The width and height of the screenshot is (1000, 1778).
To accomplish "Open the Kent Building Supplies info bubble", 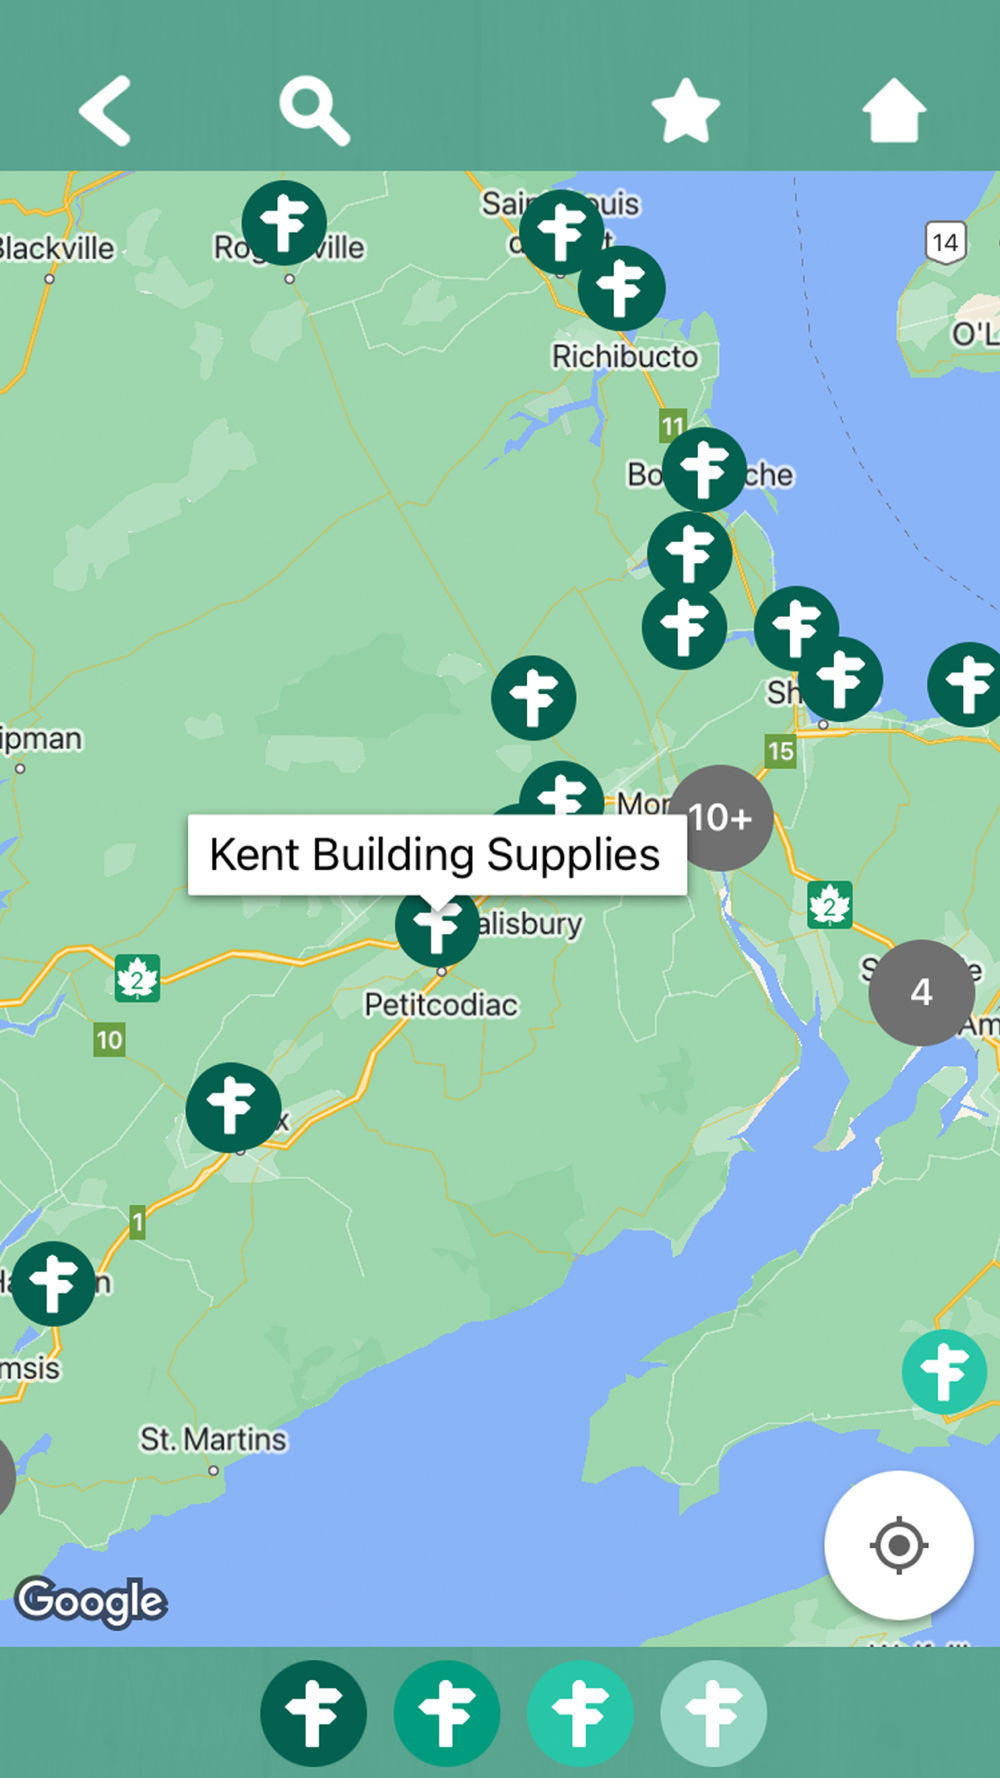I will (437, 855).
